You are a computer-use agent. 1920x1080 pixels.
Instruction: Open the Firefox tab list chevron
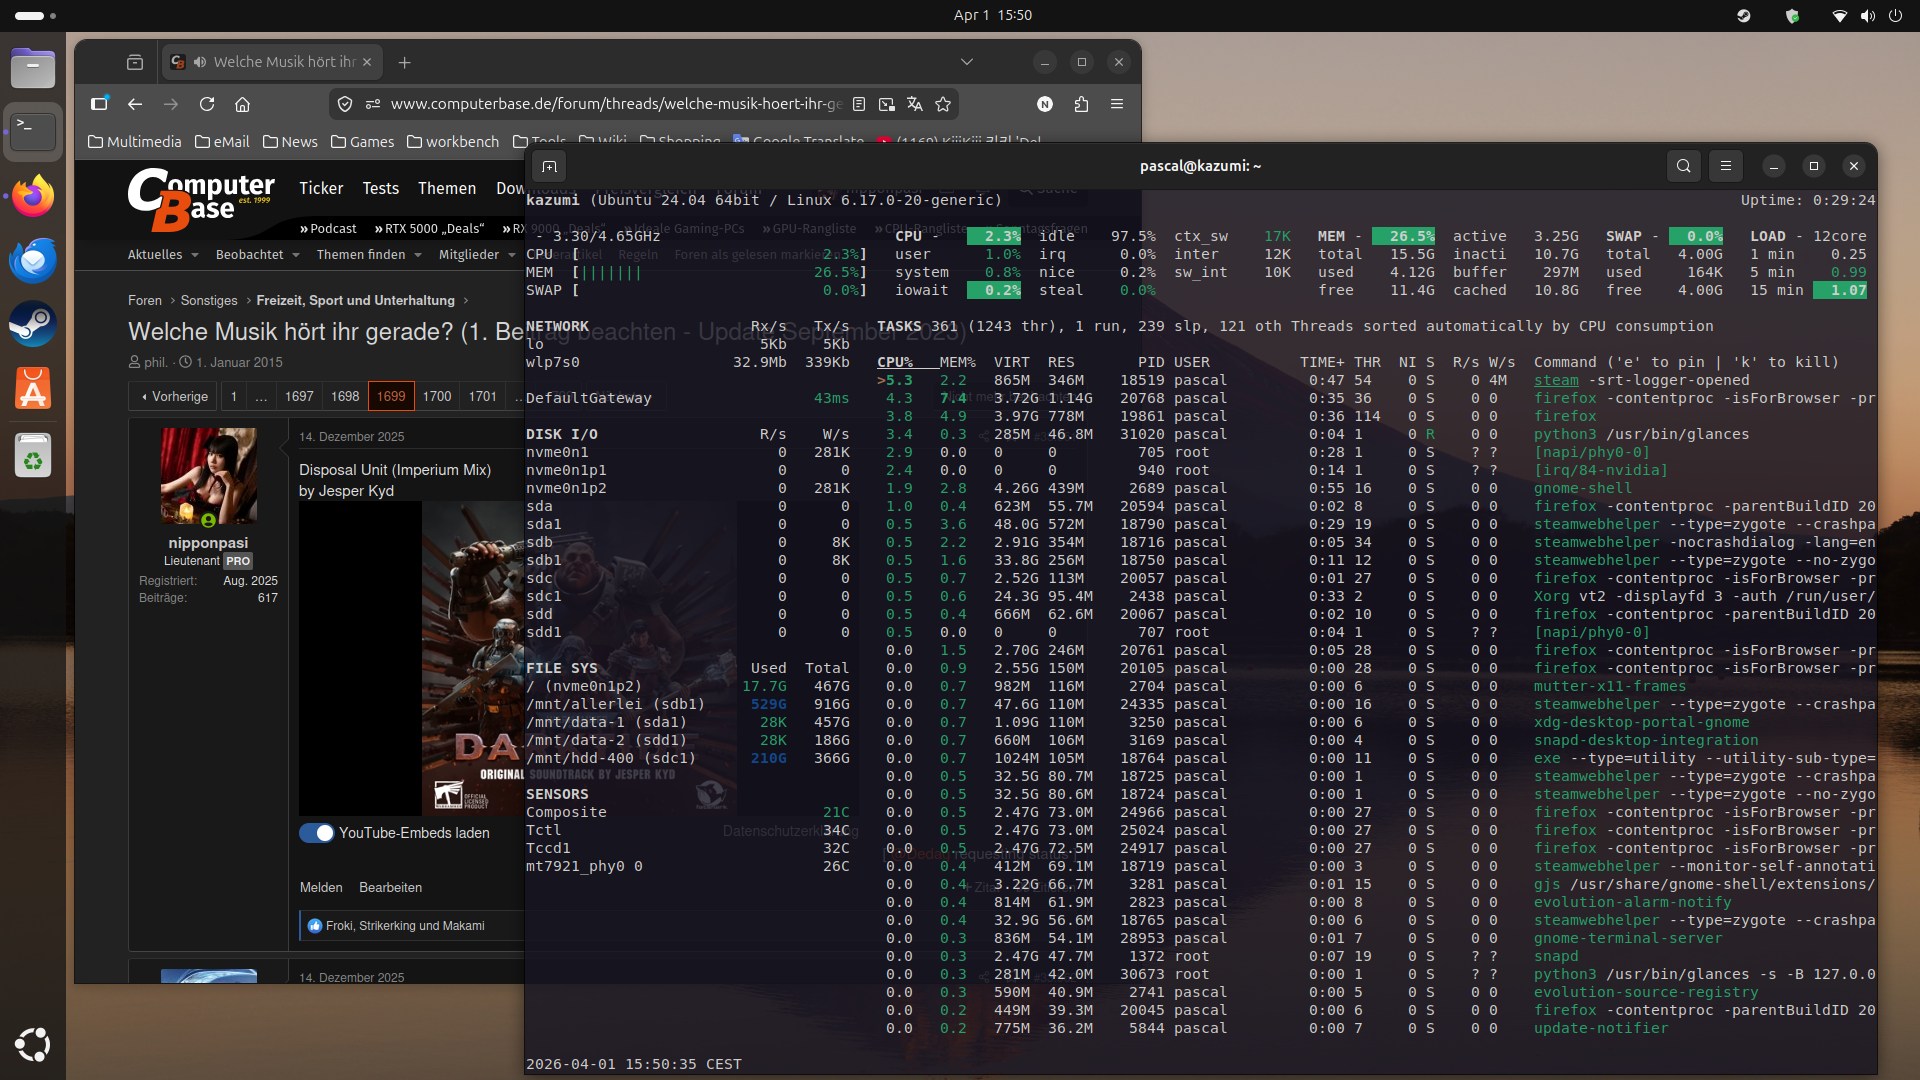click(x=967, y=61)
